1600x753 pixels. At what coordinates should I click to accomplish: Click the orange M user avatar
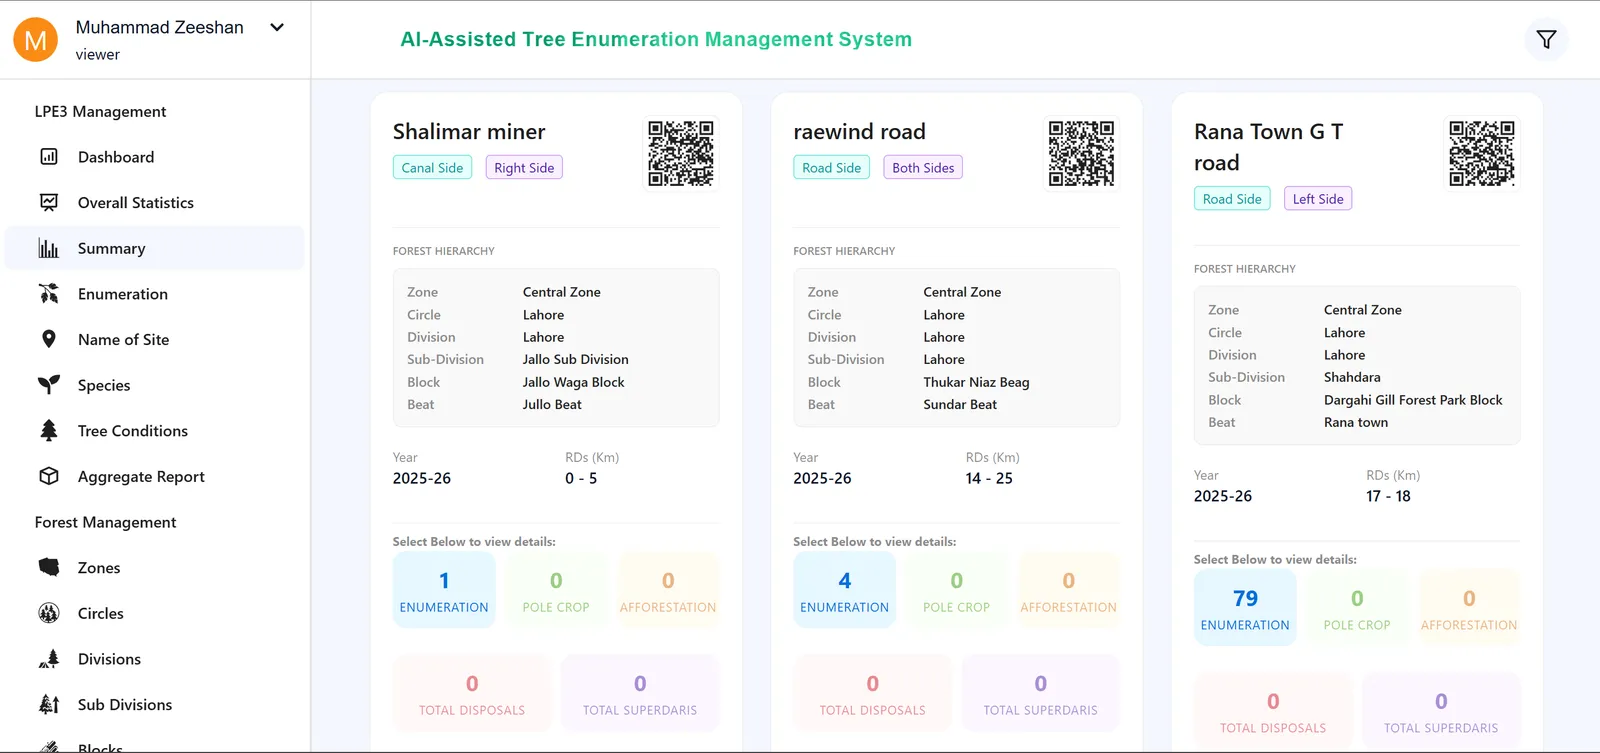coord(35,40)
